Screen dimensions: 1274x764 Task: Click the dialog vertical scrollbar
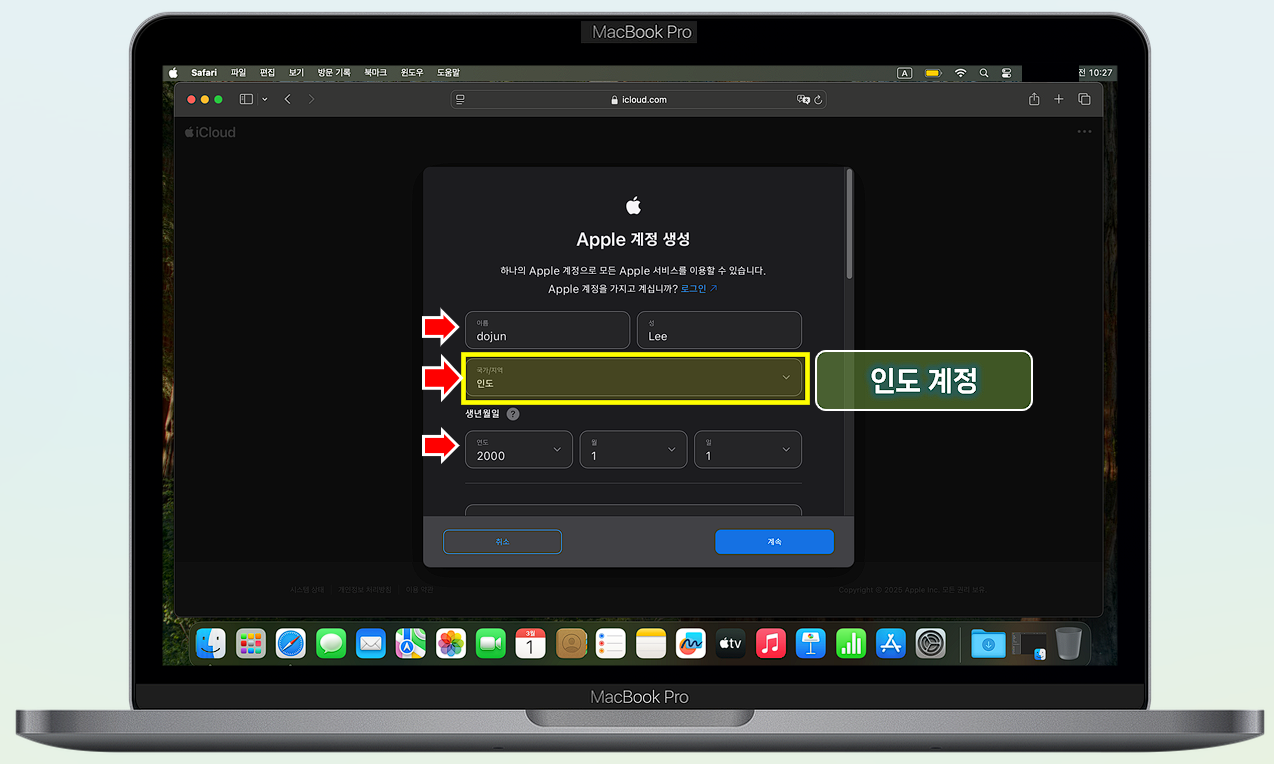(x=849, y=224)
